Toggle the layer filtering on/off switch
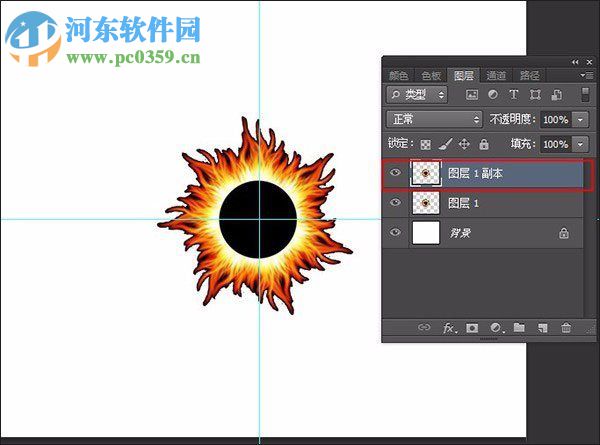This screenshot has height=445, width=600. [585, 95]
